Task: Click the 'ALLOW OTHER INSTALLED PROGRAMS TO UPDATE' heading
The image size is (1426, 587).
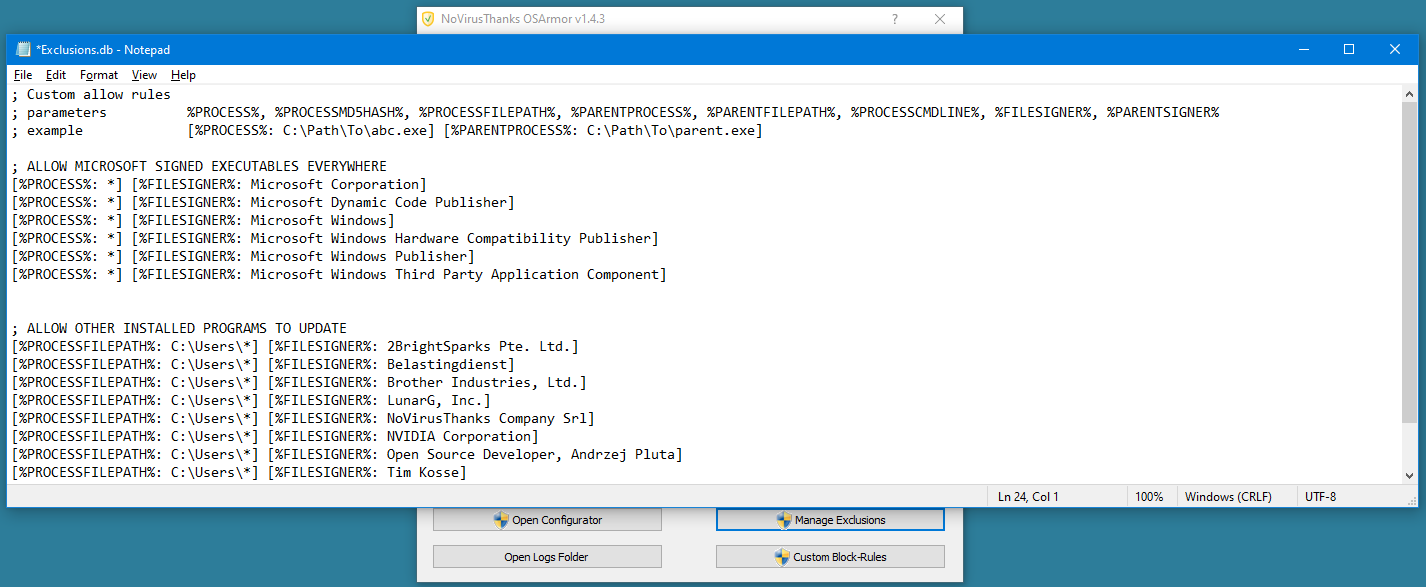Action: point(179,328)
